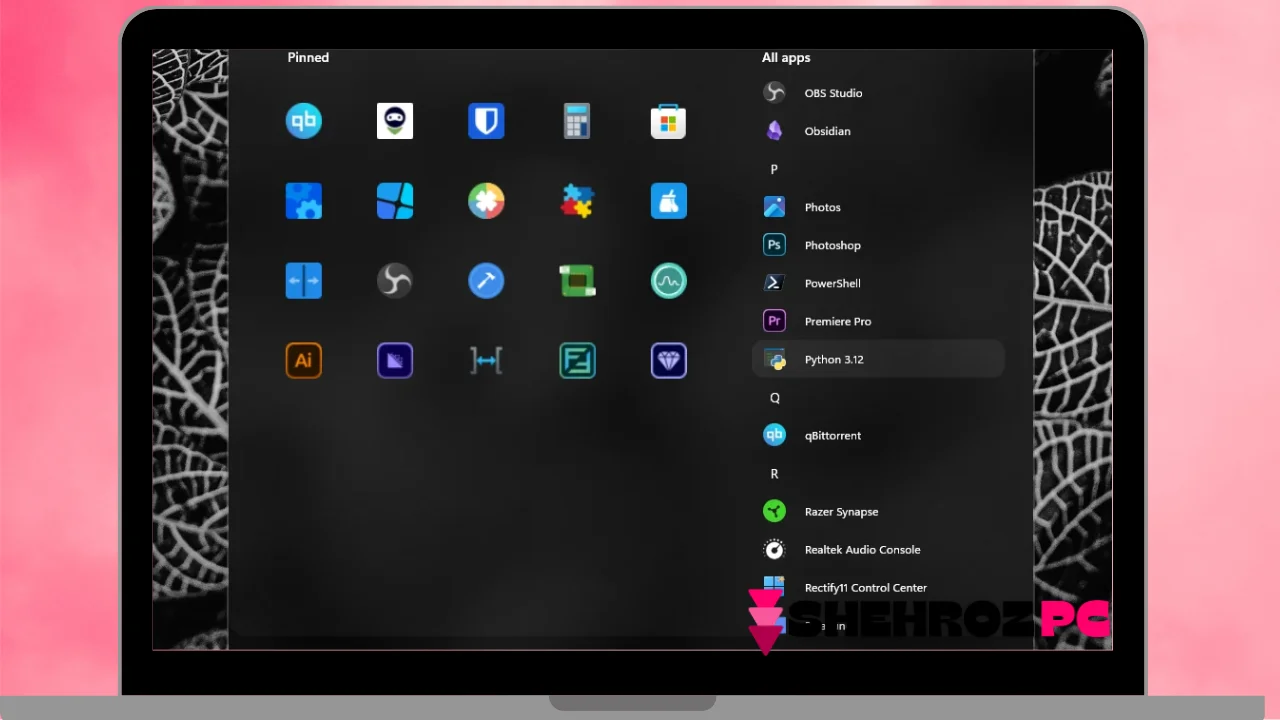Open the pinned purple gradient square icon
The image size is (1280, 720).
[x=395, y=361]
